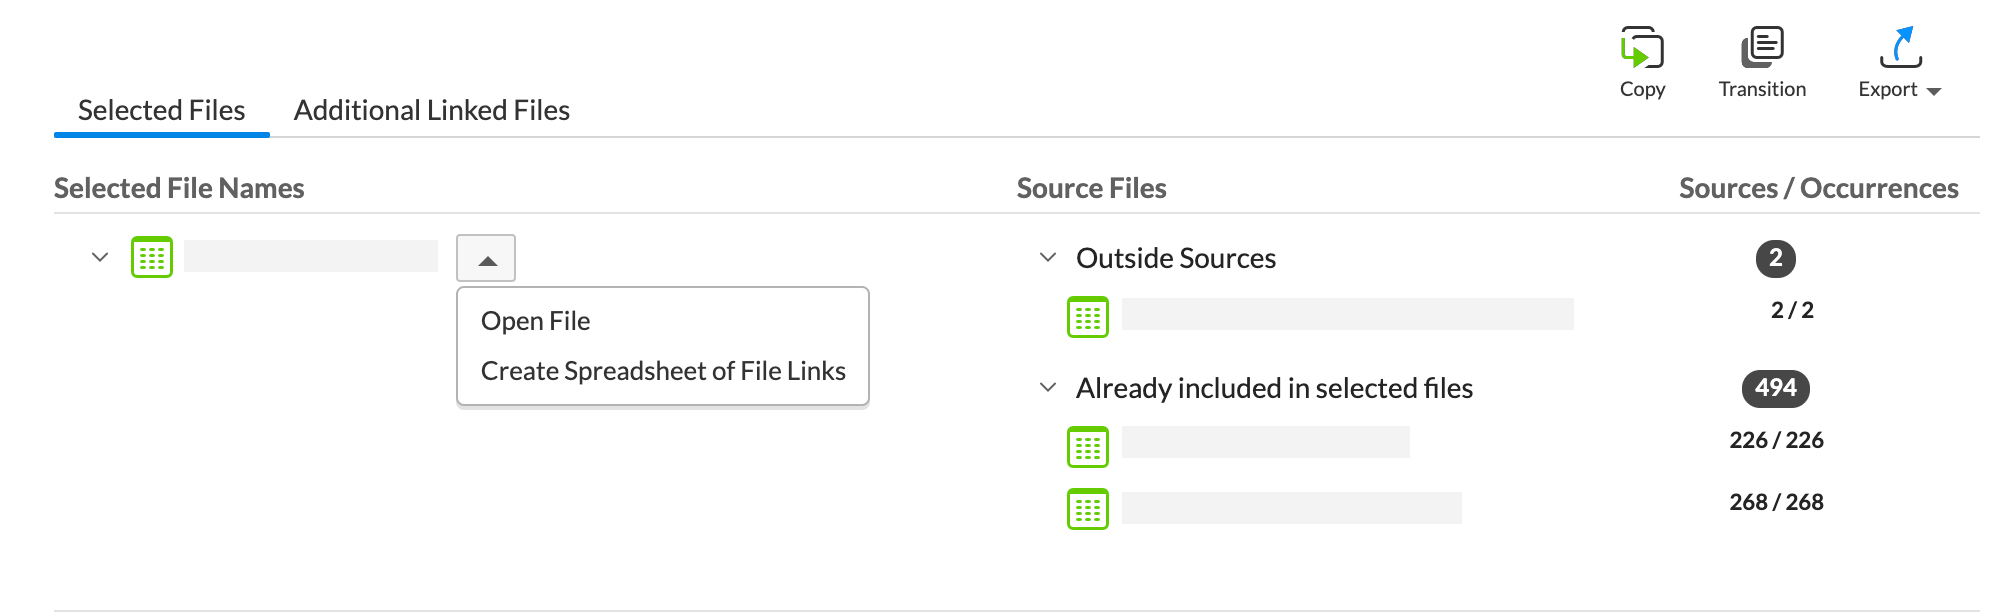Click the Selected File Names column header
The image size is (2010, 612).
click(180, 188)
